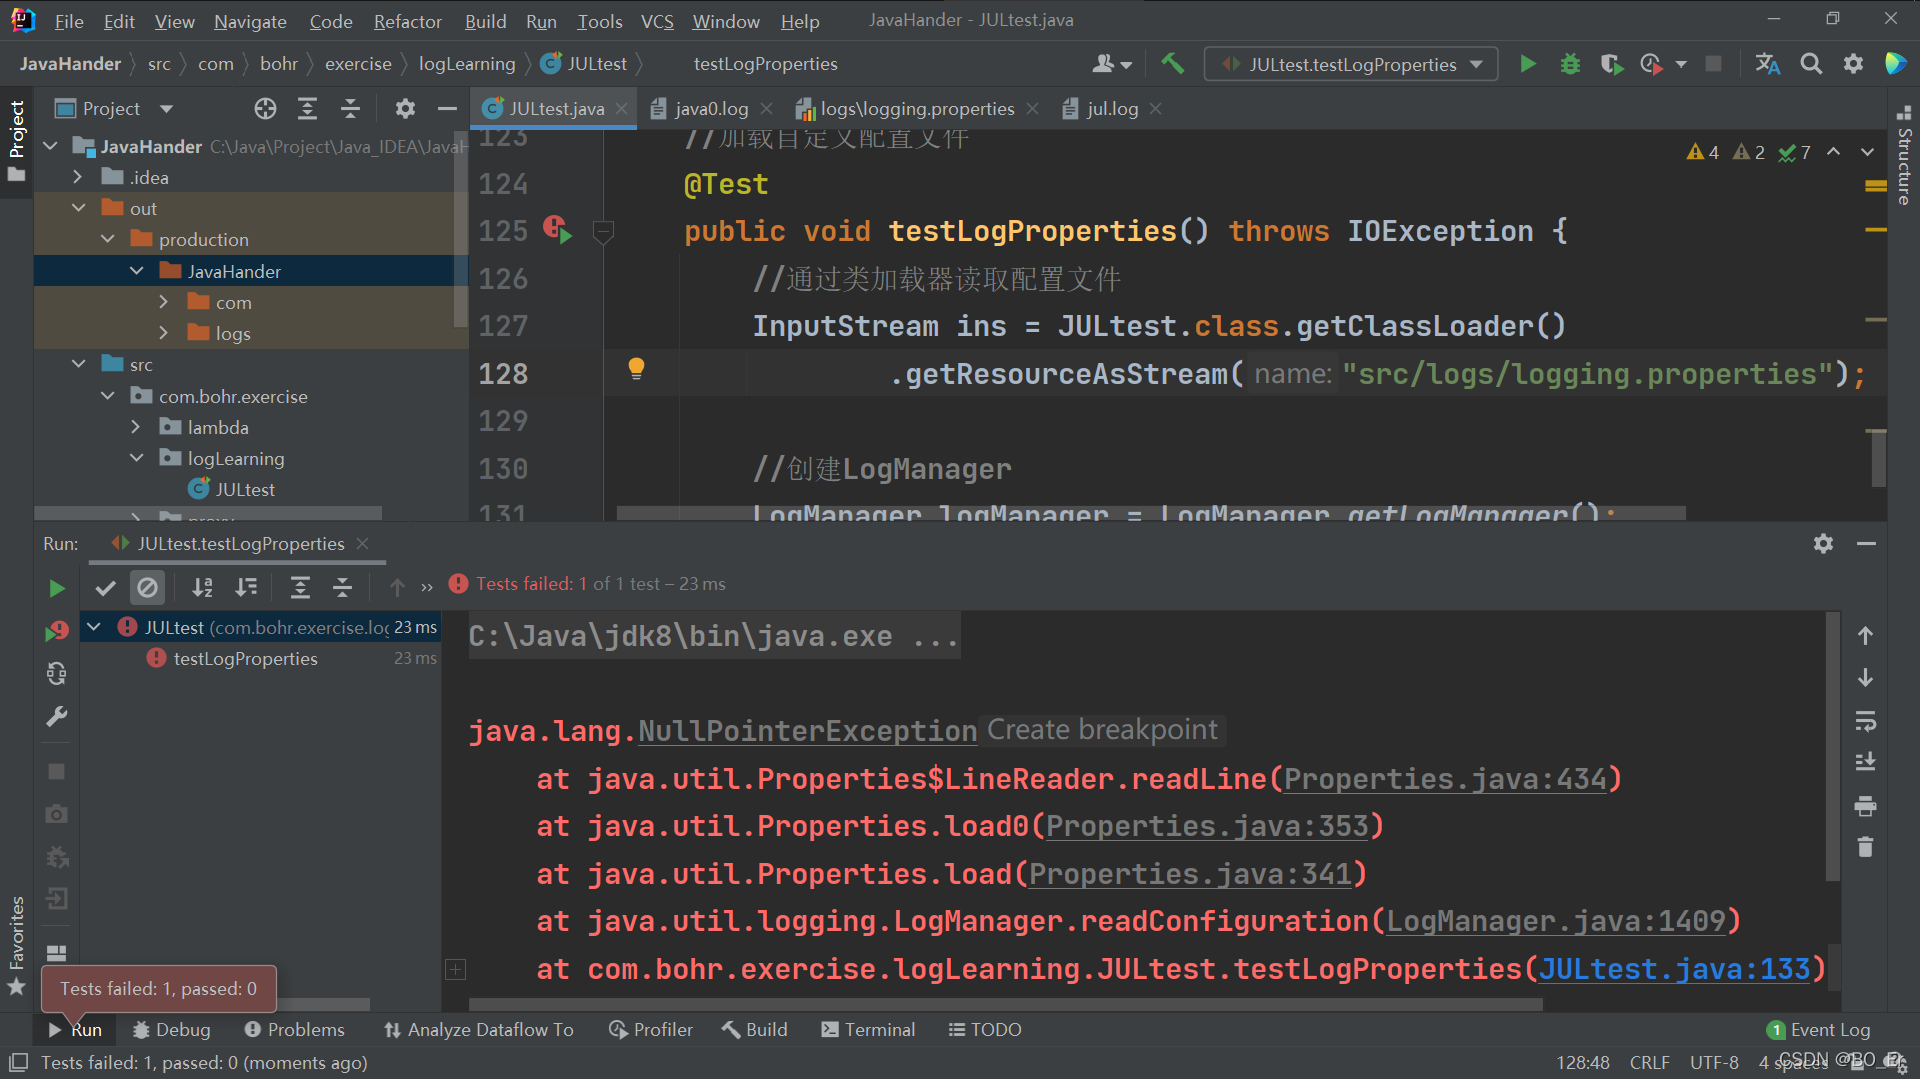Open Problems tool window
The image size is (1920, 1079).
295,1030
